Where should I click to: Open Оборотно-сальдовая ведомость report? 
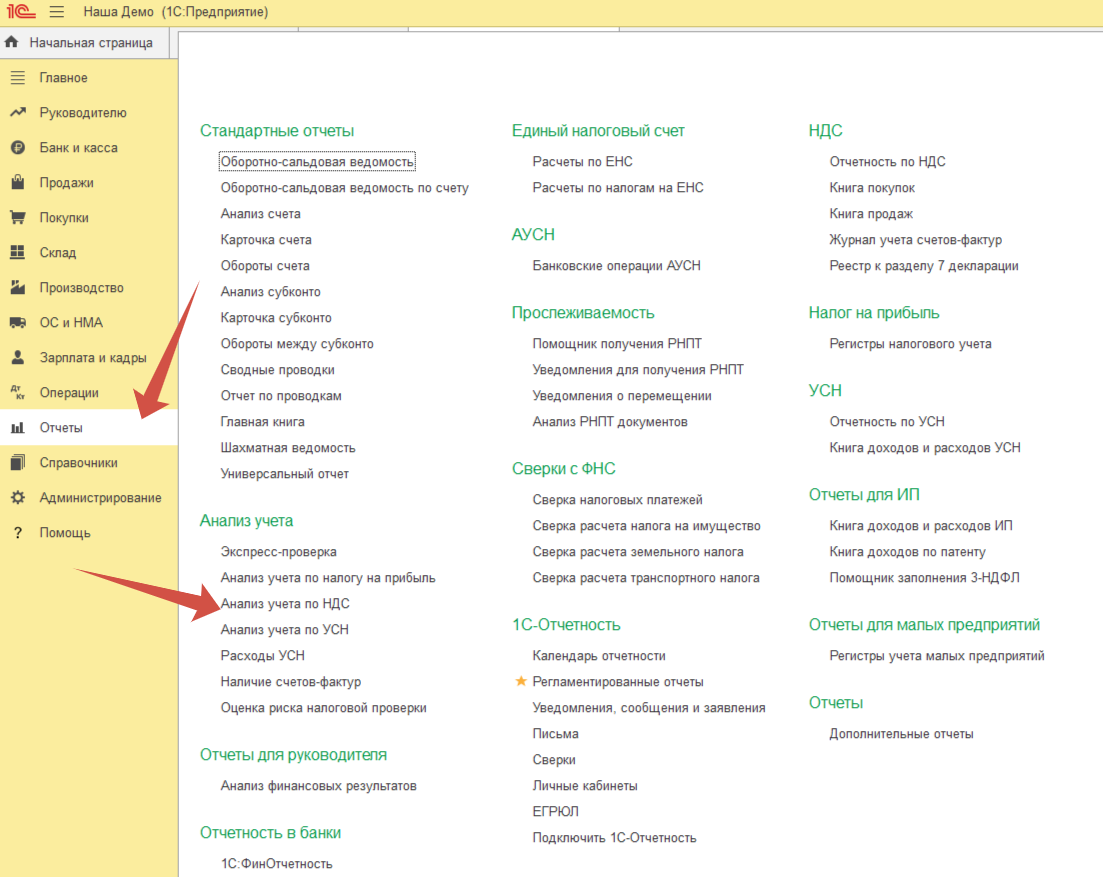click(x=317, y=162)
